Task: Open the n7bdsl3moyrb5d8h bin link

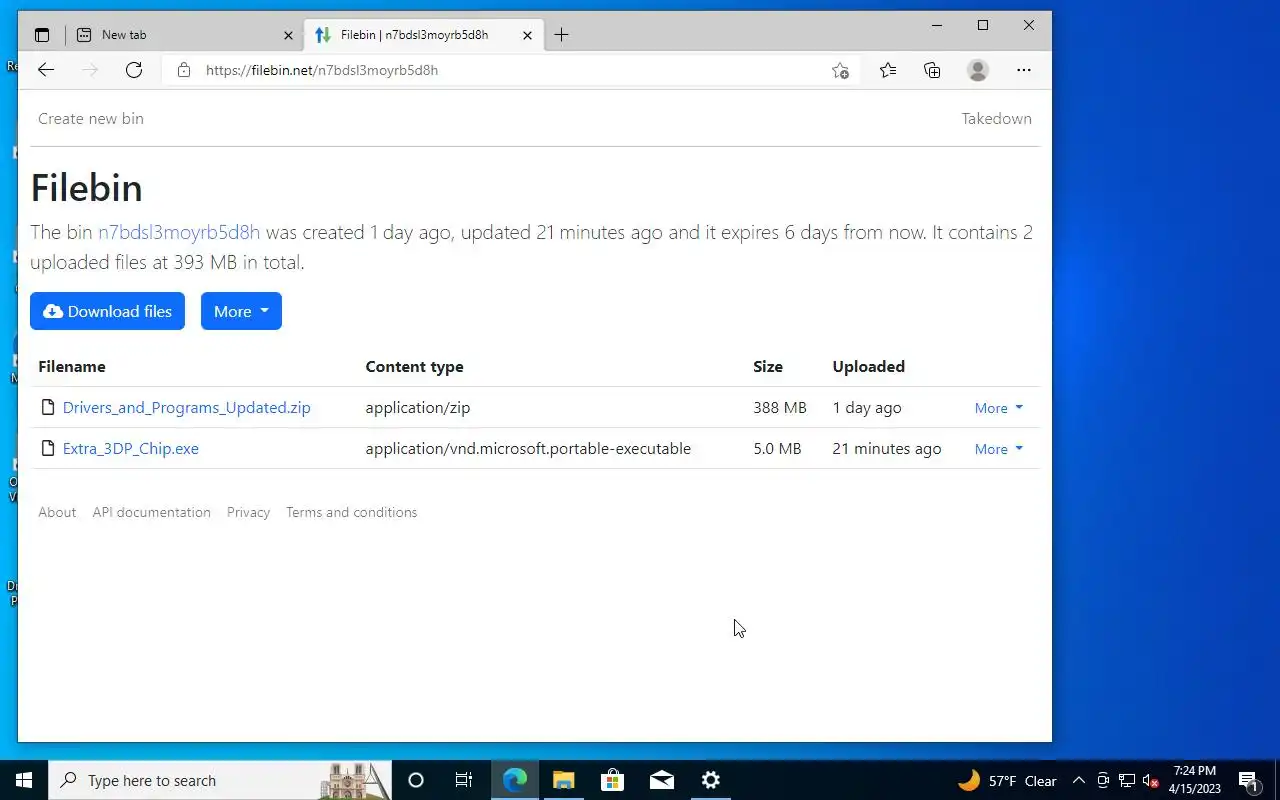Action: click(x=179, y=232)
